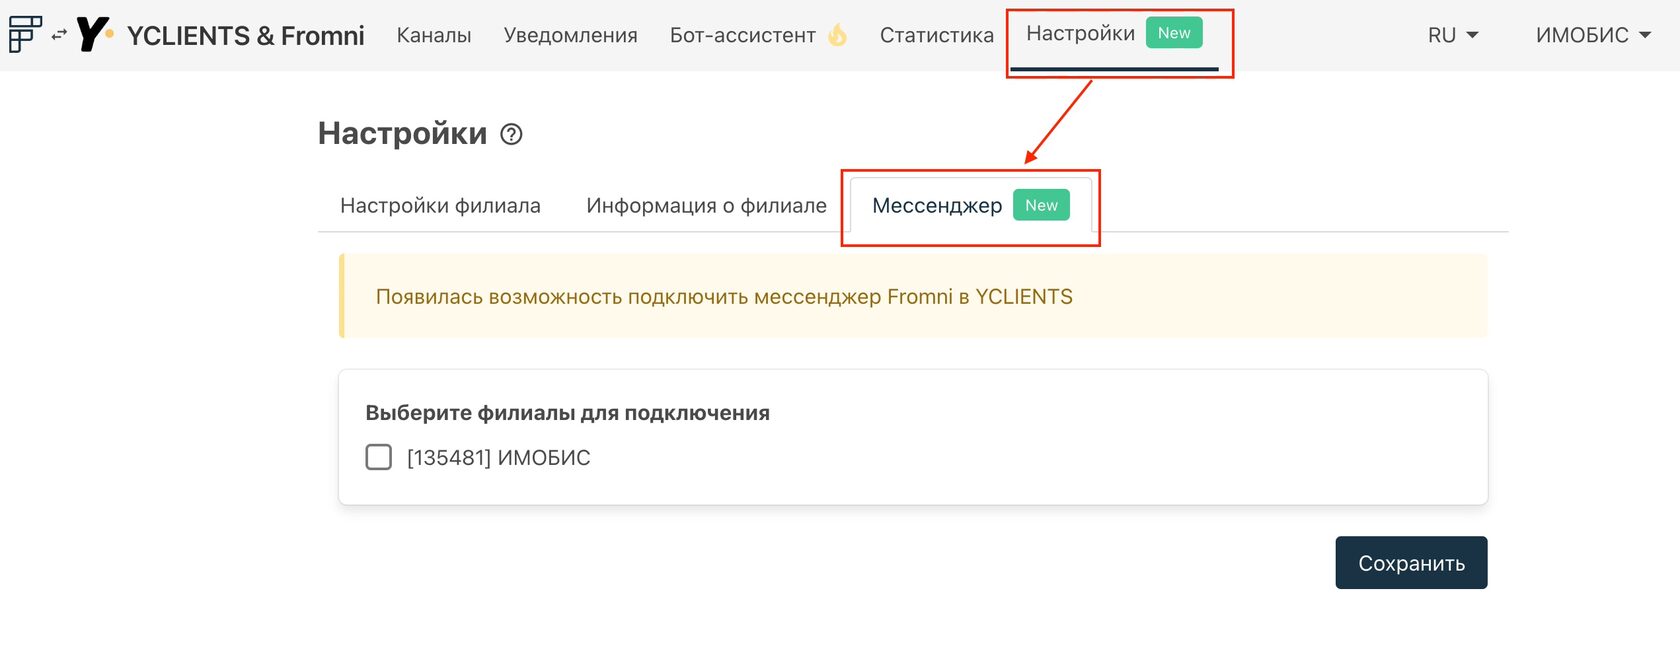Click the YCLIENTS & Fromni title link
This screenshot has height=667, width=1680.
(x=246, y=35)
